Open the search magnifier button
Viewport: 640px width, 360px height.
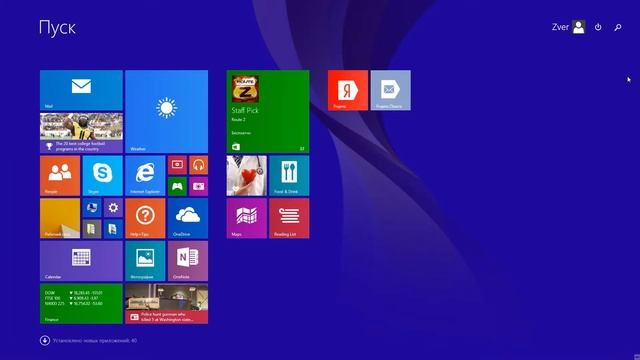pyautogui.click(x=618, y=27)
